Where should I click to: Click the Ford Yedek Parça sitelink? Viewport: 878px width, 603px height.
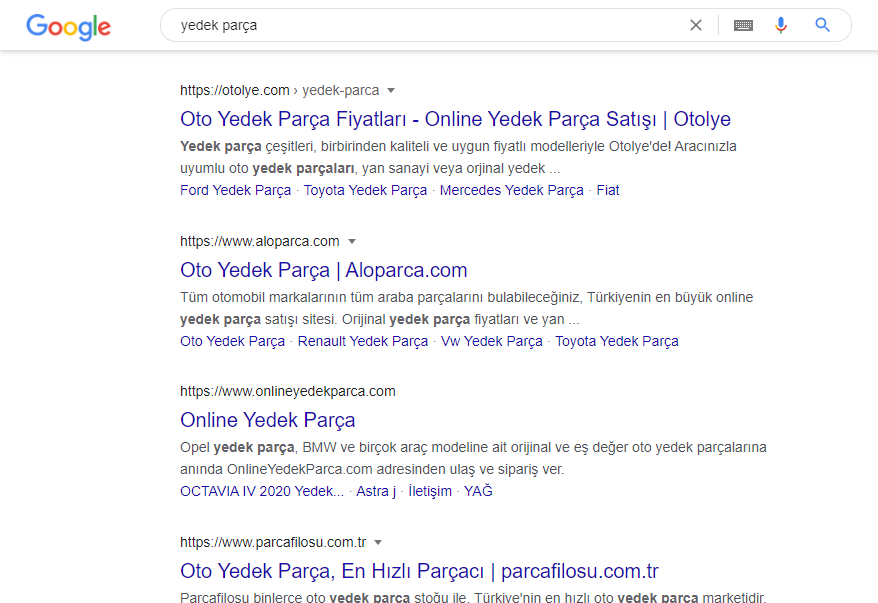pyautogui.click(x=235, y=190)
